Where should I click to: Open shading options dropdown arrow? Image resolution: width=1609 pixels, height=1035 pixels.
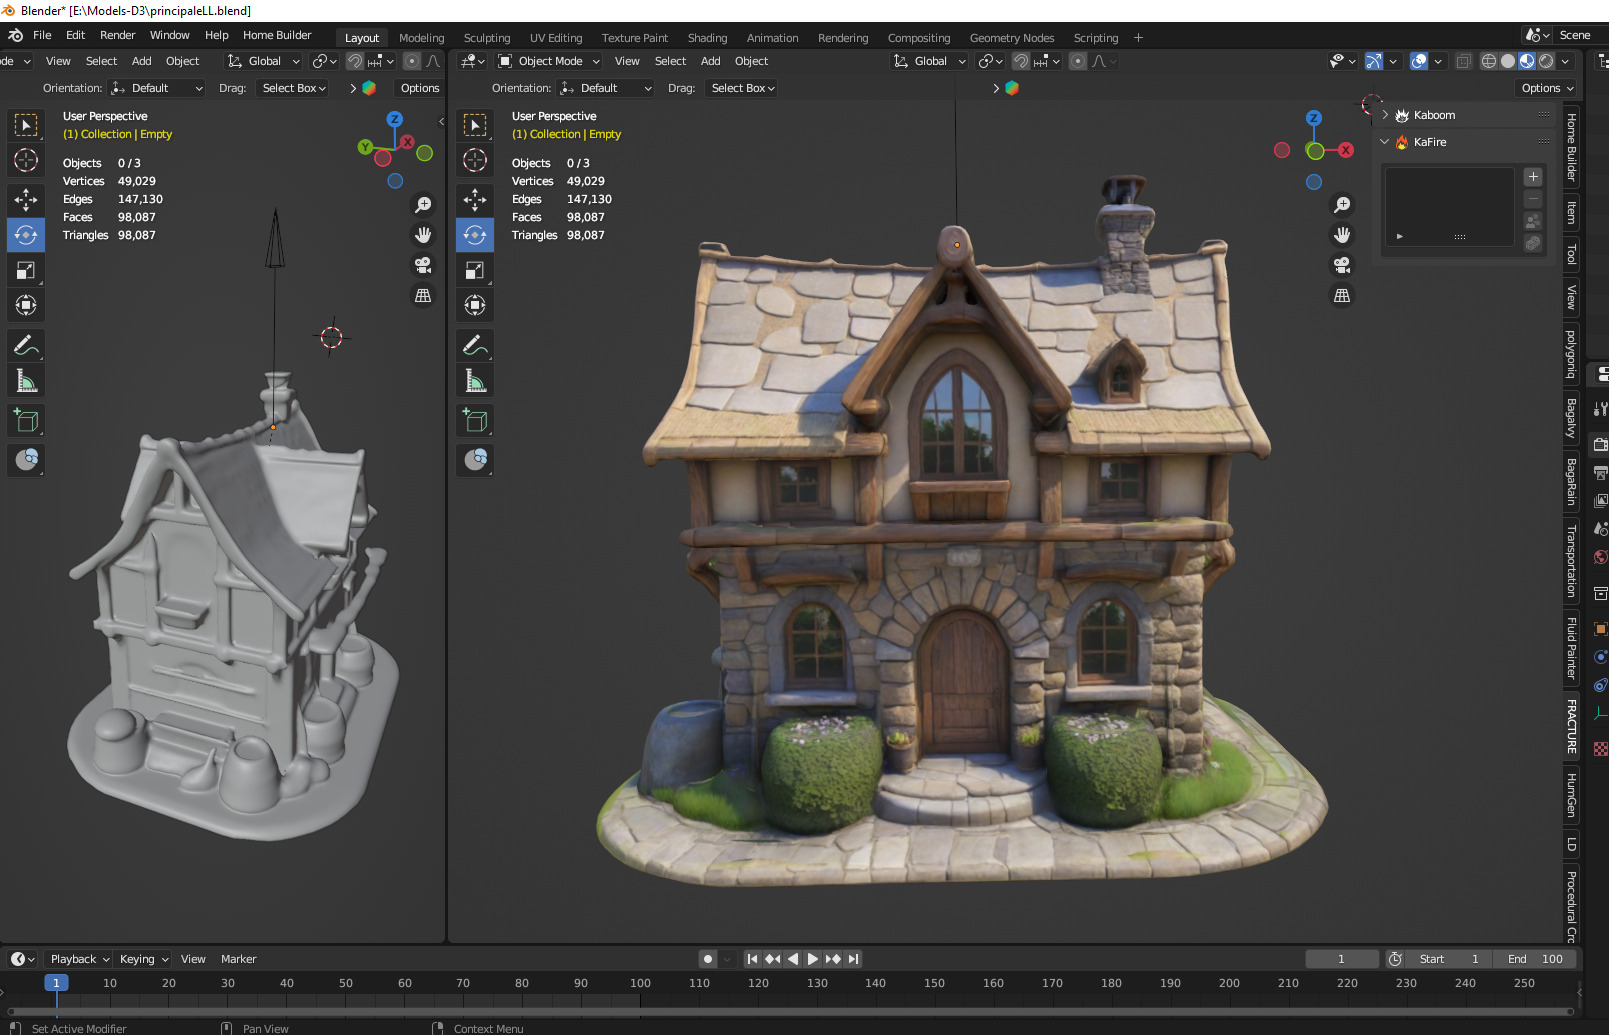[x=1565, y=61]
